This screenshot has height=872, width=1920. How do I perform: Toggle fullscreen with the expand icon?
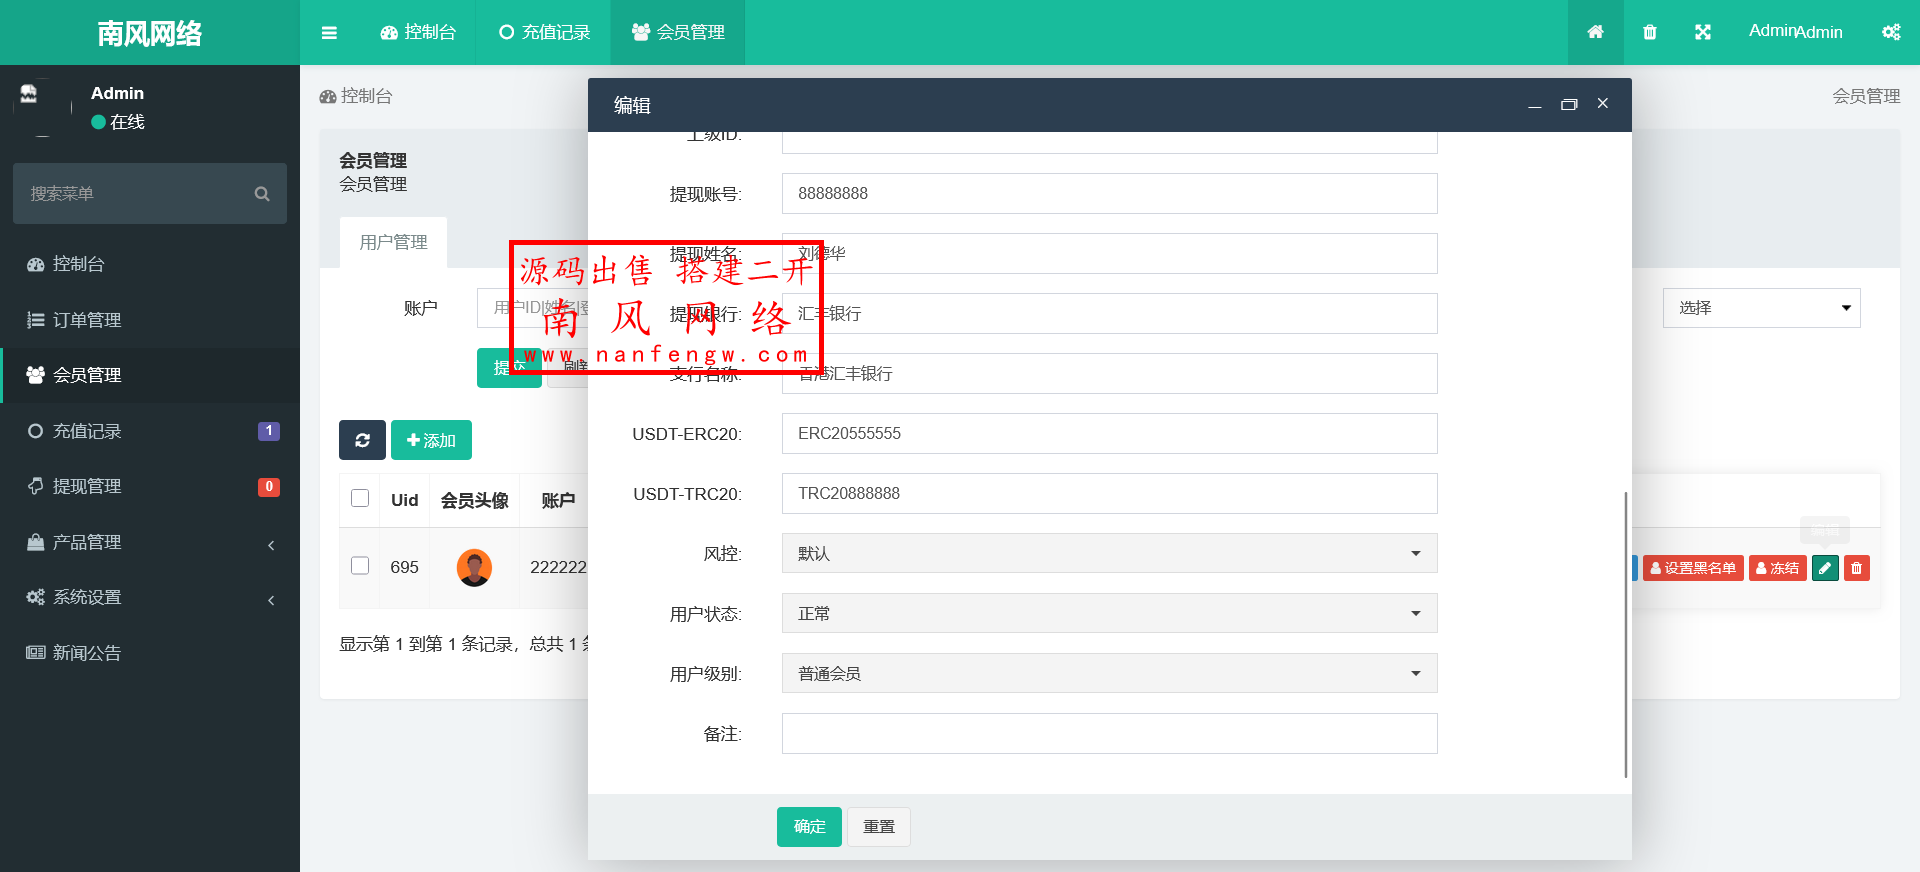[x=1703, y=32]
